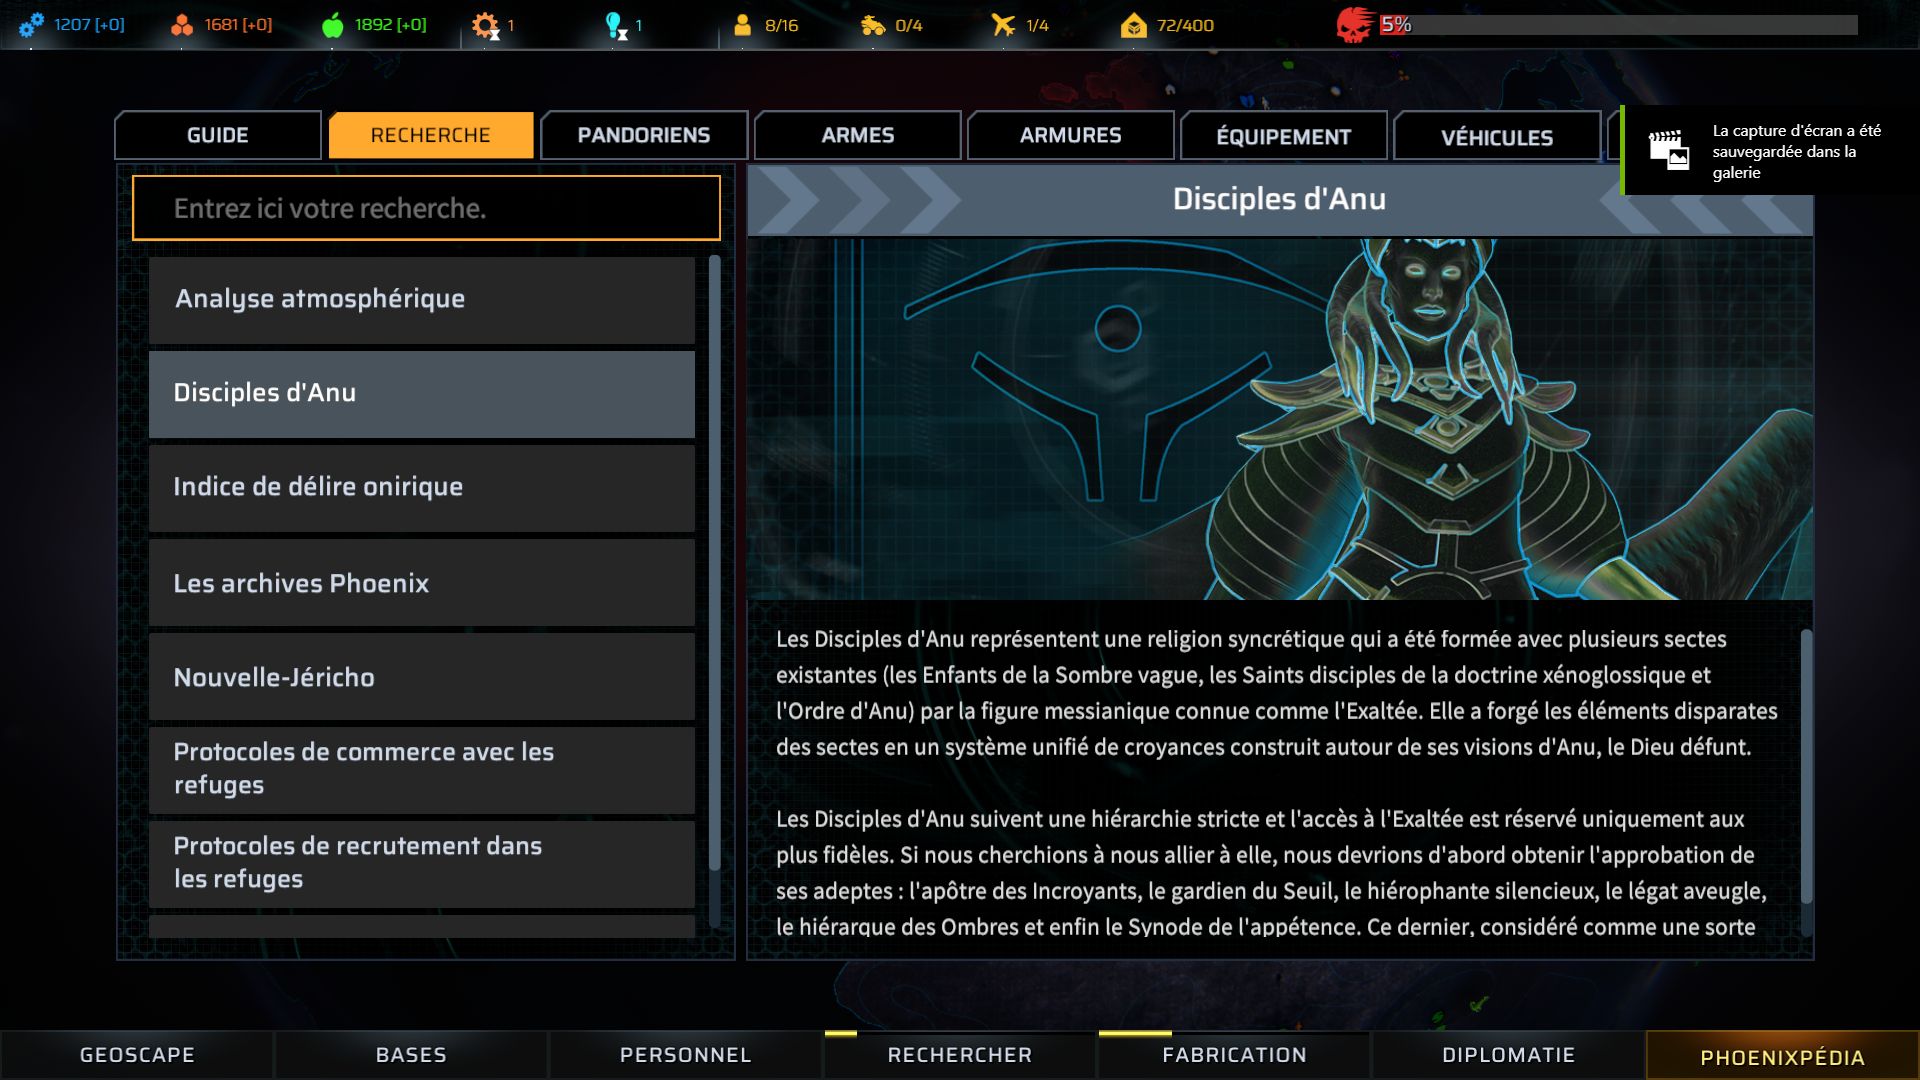This screenshot has height=1080, width=1920.
Task: Click the search field Entrez ici votre recherche
Action: click(426, 208)
